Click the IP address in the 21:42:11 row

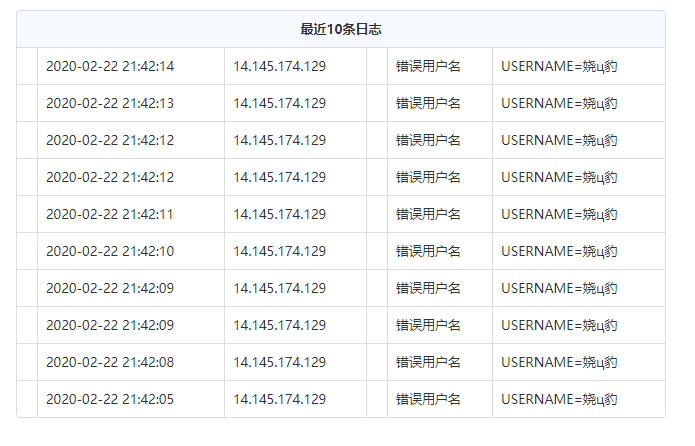279,214
